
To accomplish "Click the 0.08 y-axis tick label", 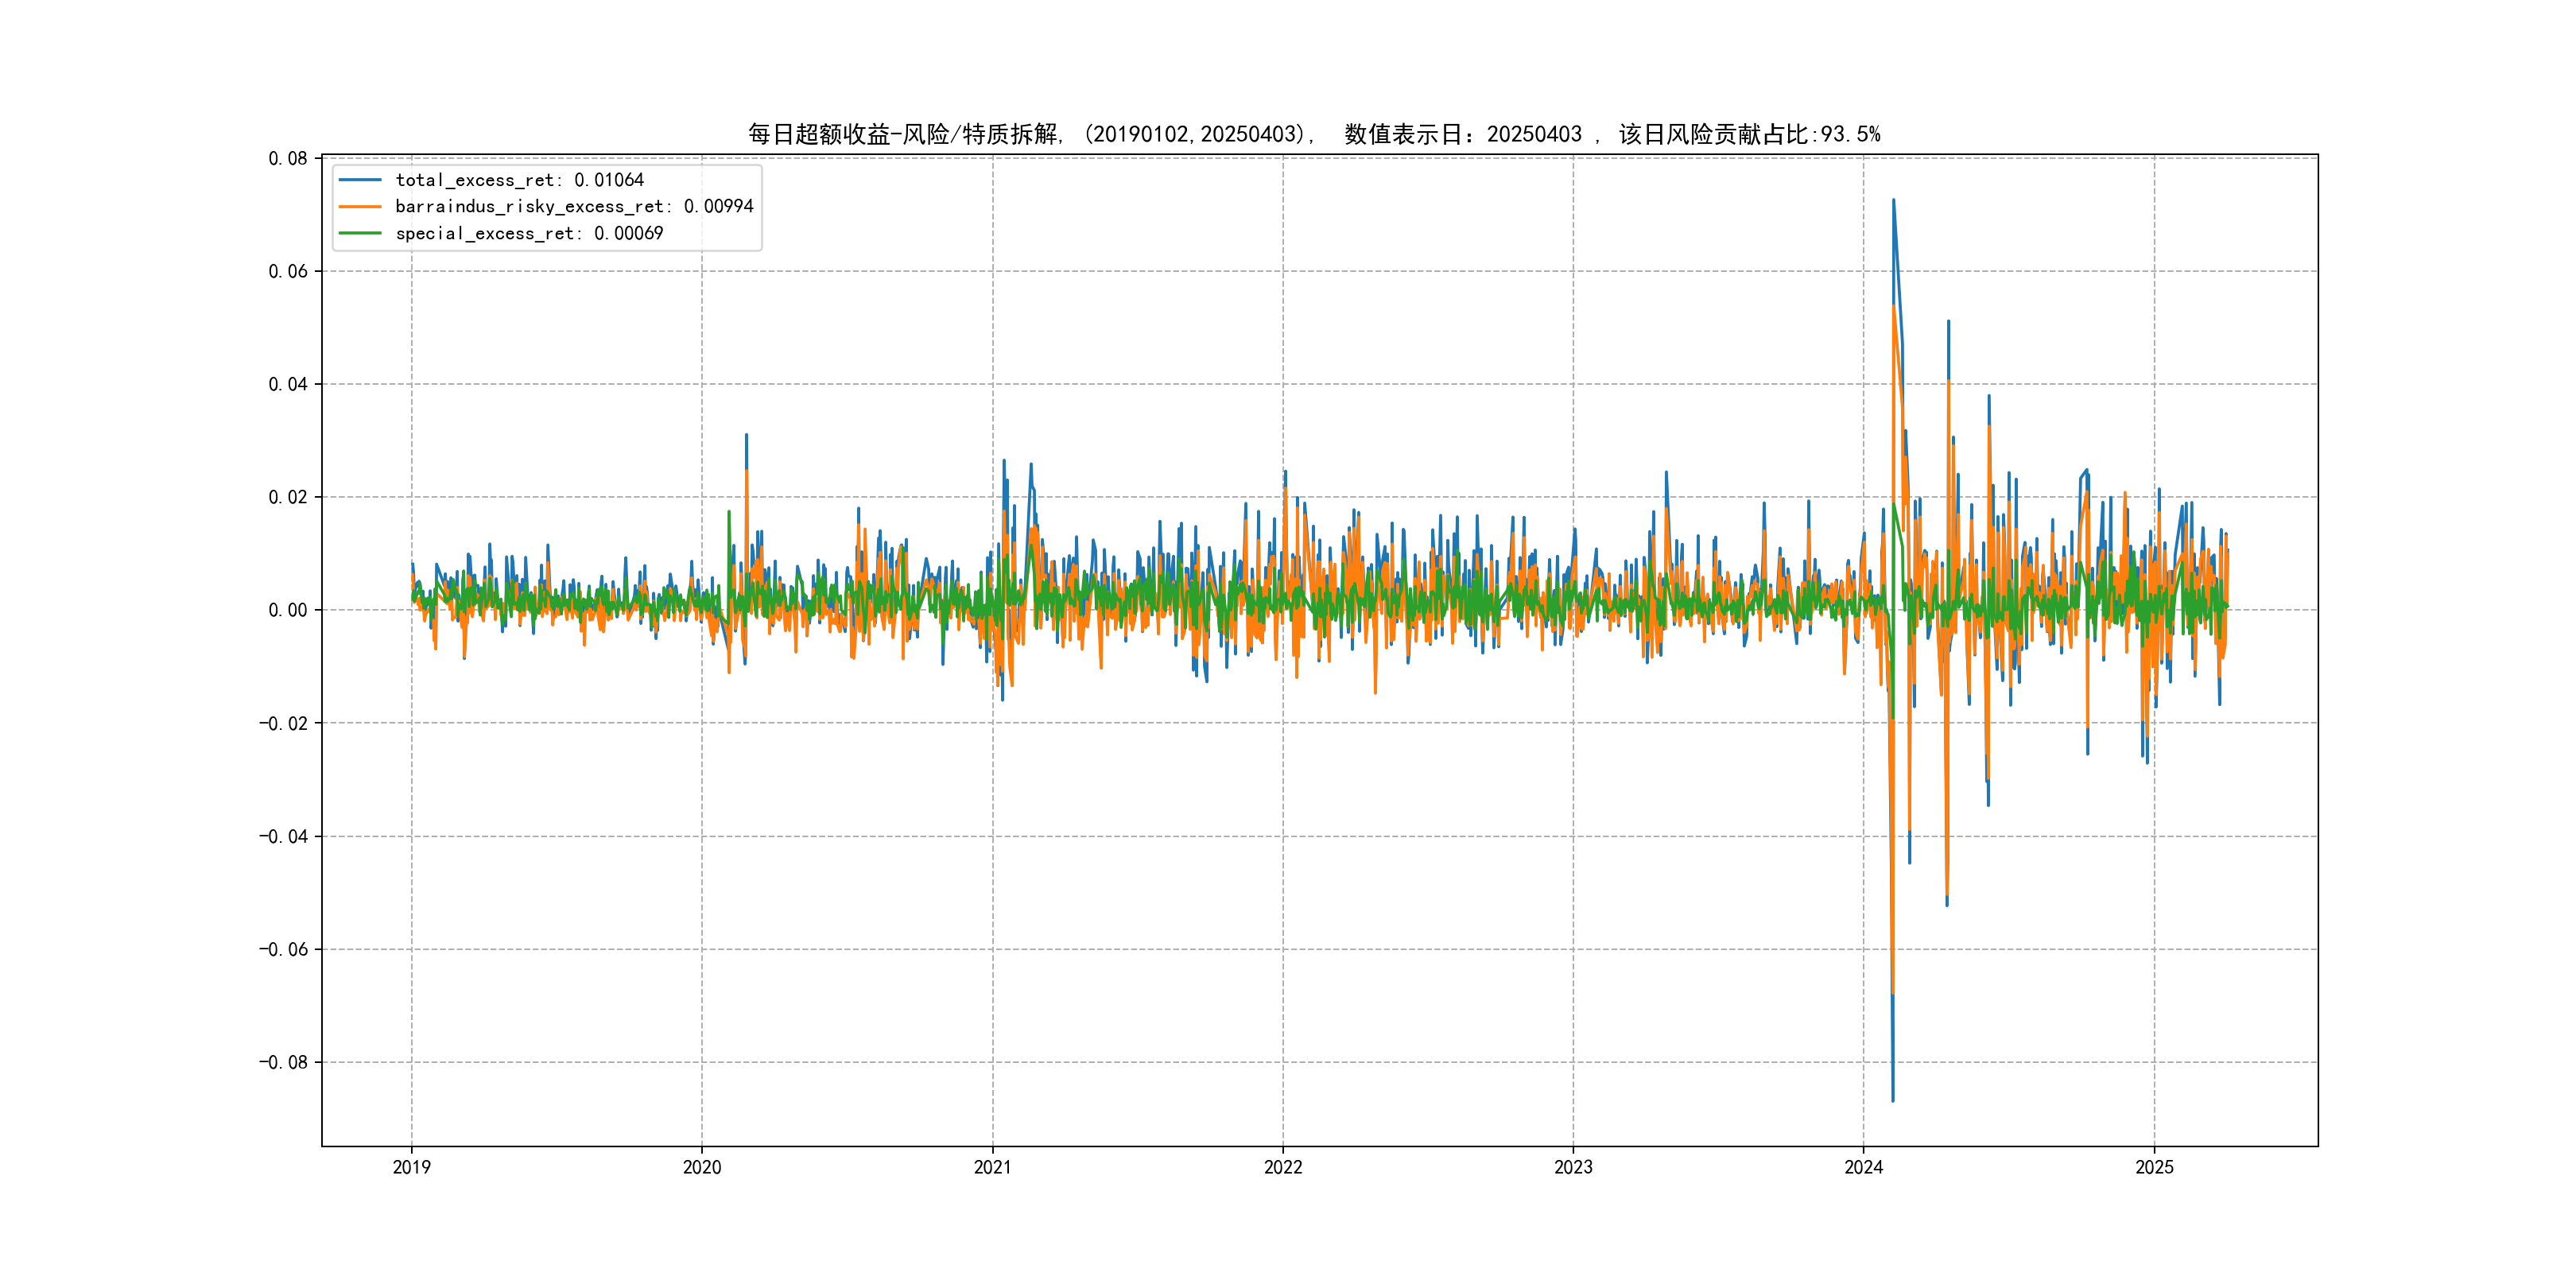I will pyautogui.click(x=288, y=158).
